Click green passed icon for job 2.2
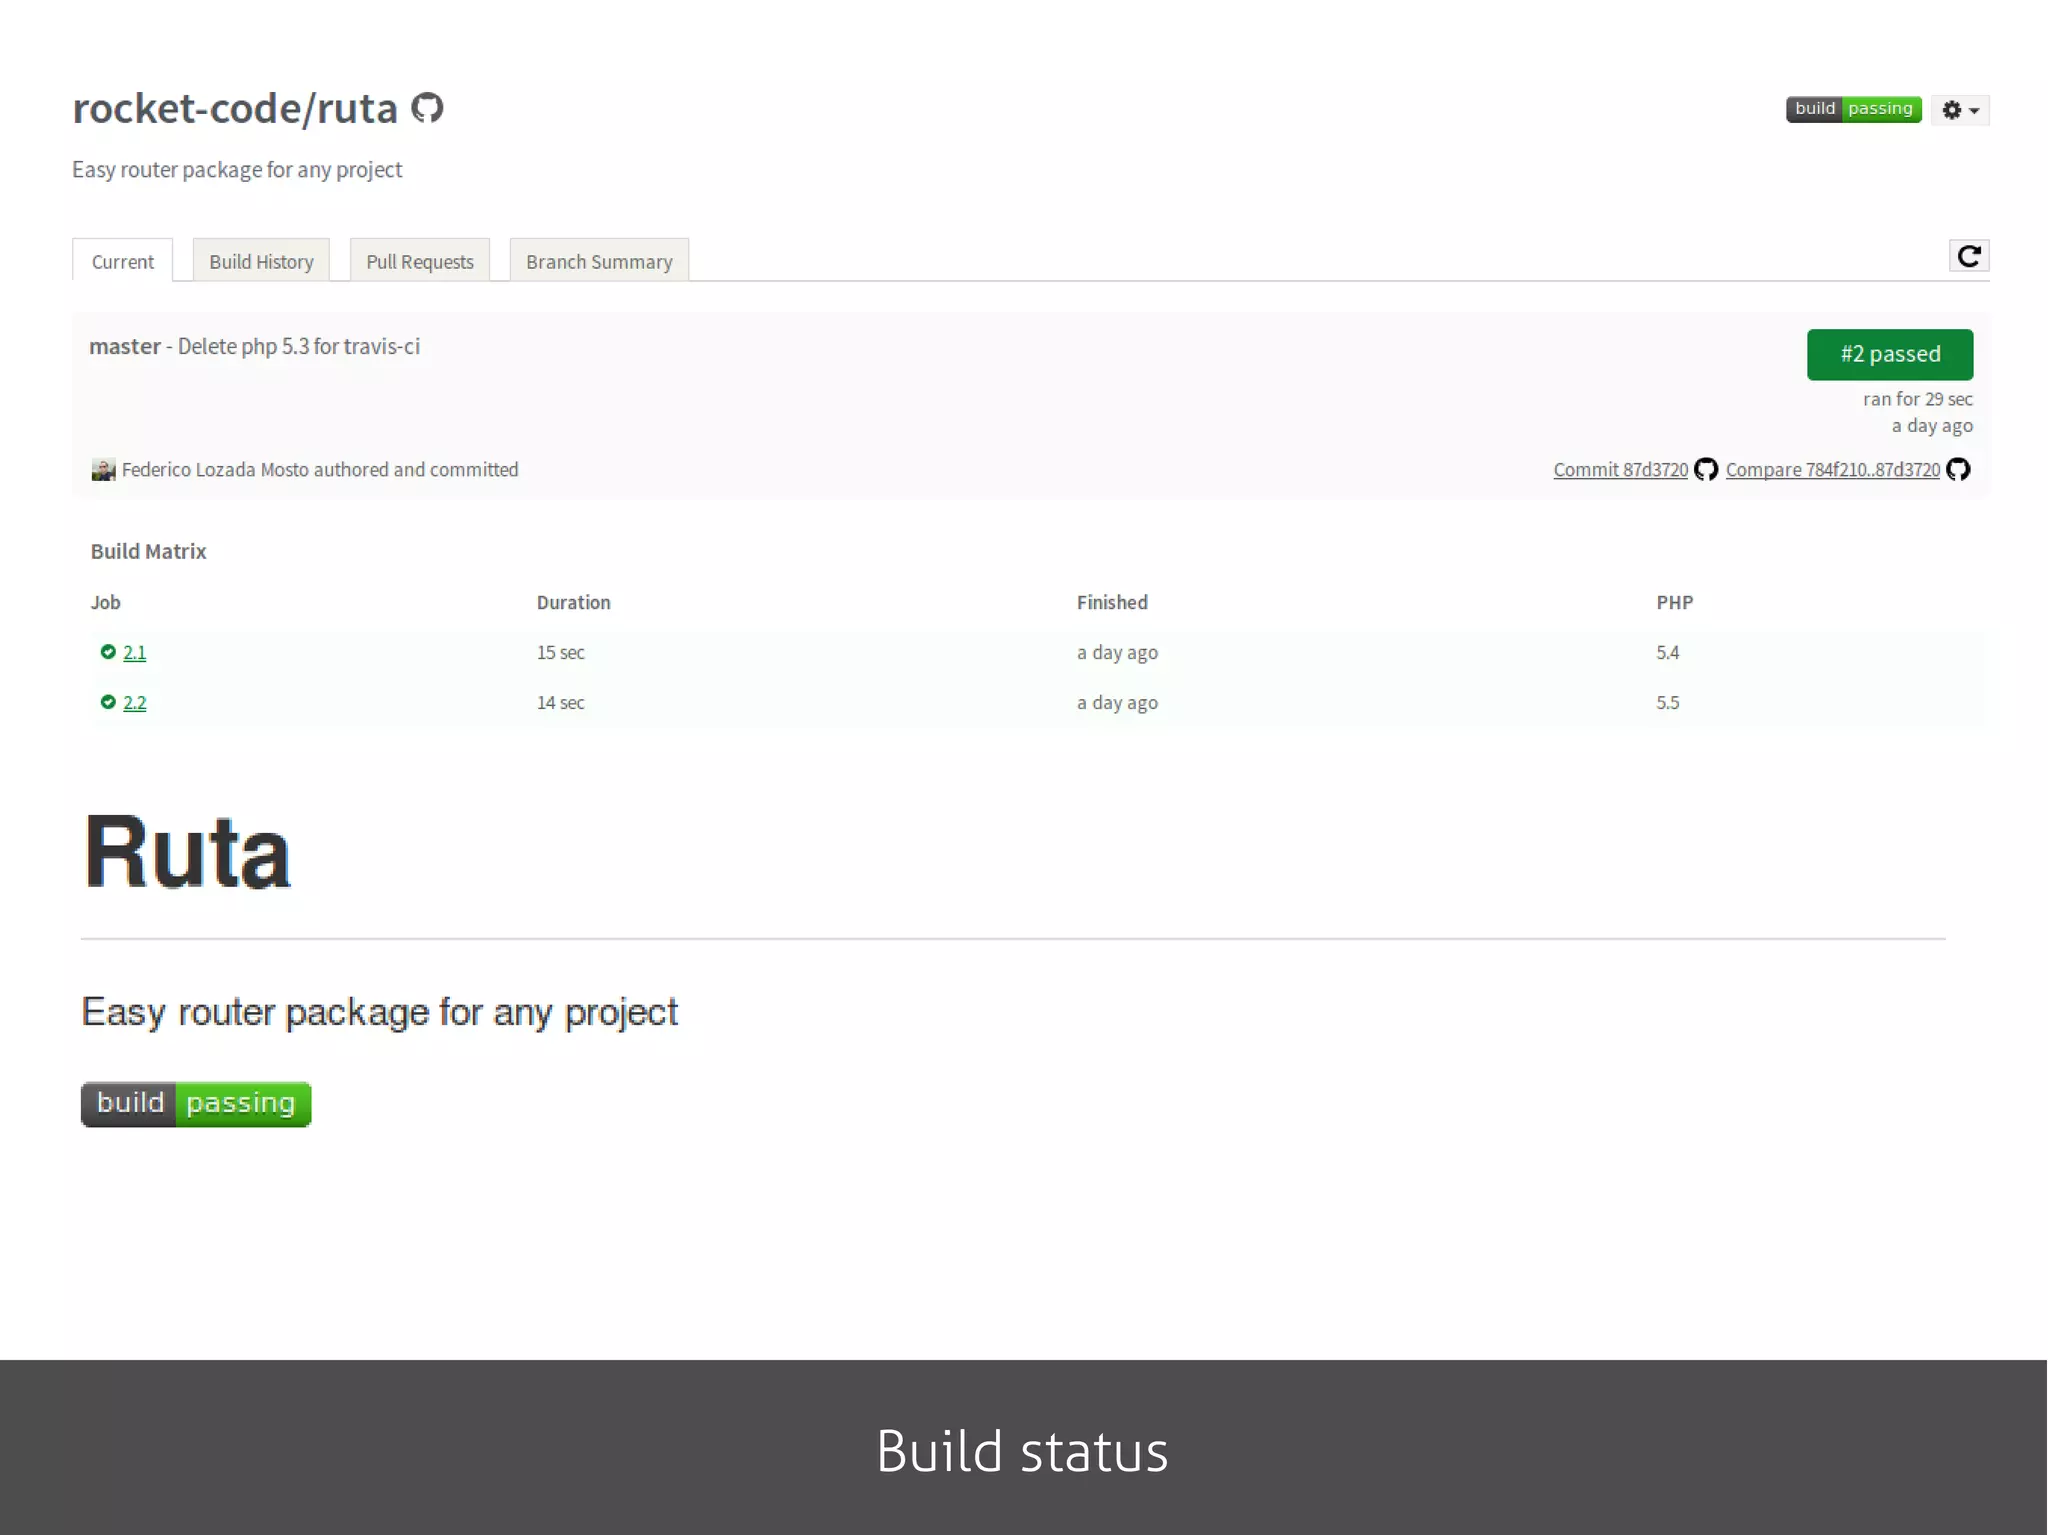This screenshot has height=1535, width=2048. coord(108,702)
